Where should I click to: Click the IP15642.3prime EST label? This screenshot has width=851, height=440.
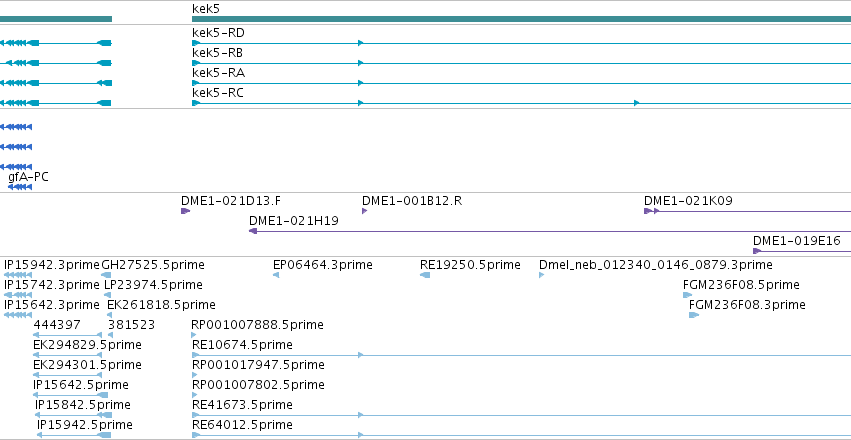52,305
